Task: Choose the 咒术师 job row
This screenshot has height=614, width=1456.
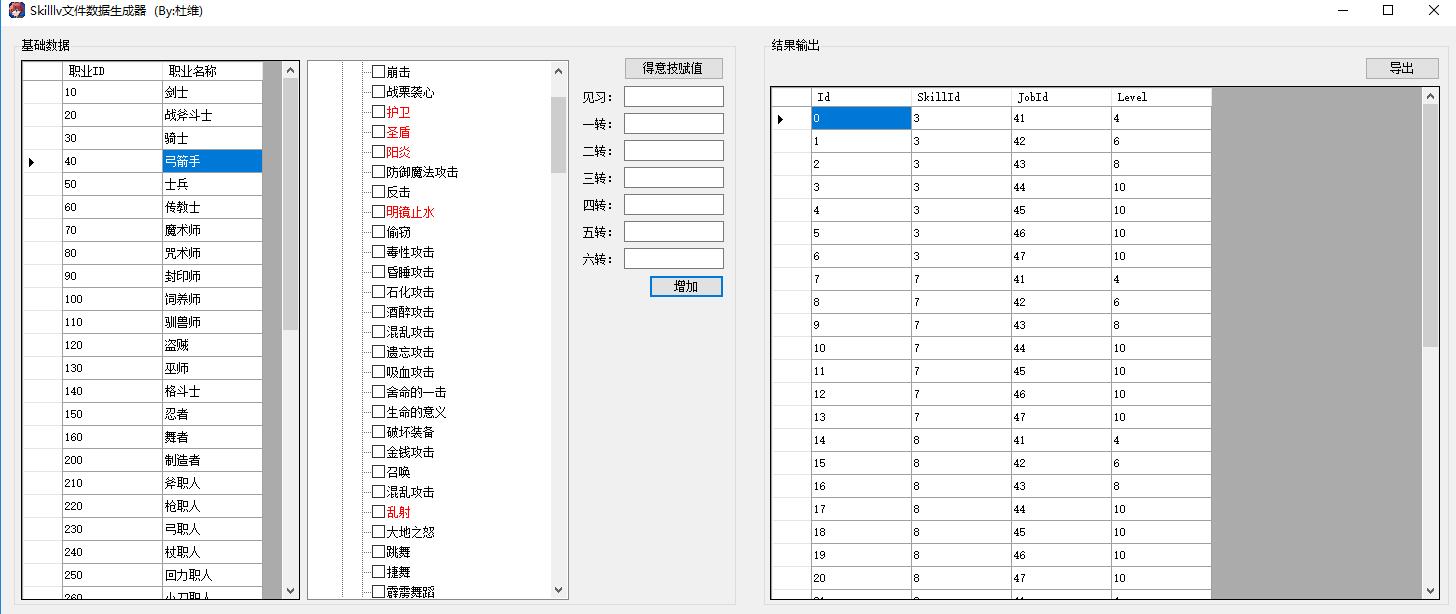Action: tap(142, 253)
